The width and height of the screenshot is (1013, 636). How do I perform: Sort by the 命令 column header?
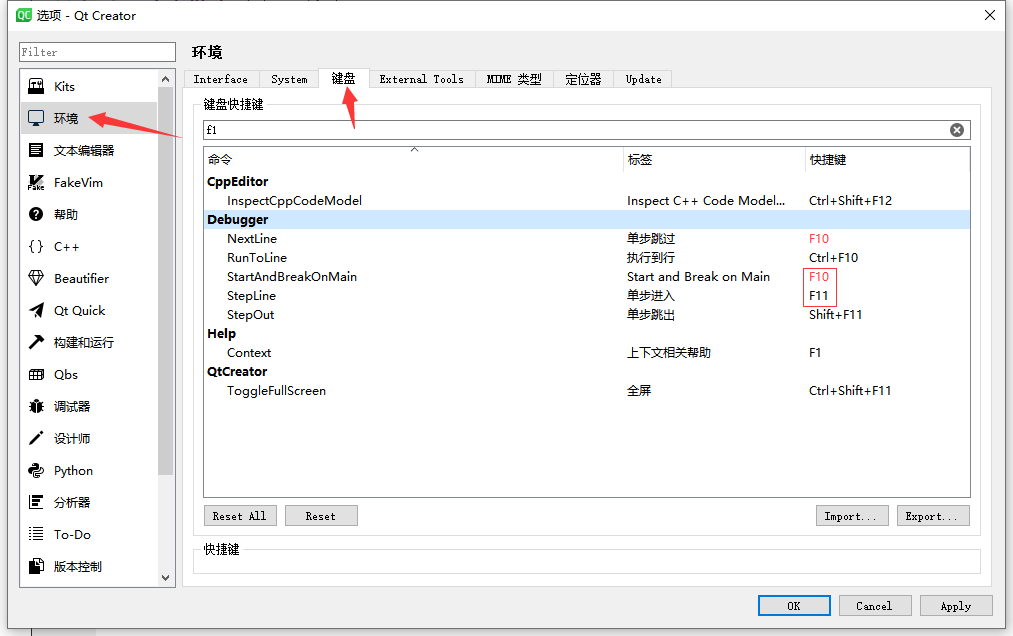pos(413,160)
